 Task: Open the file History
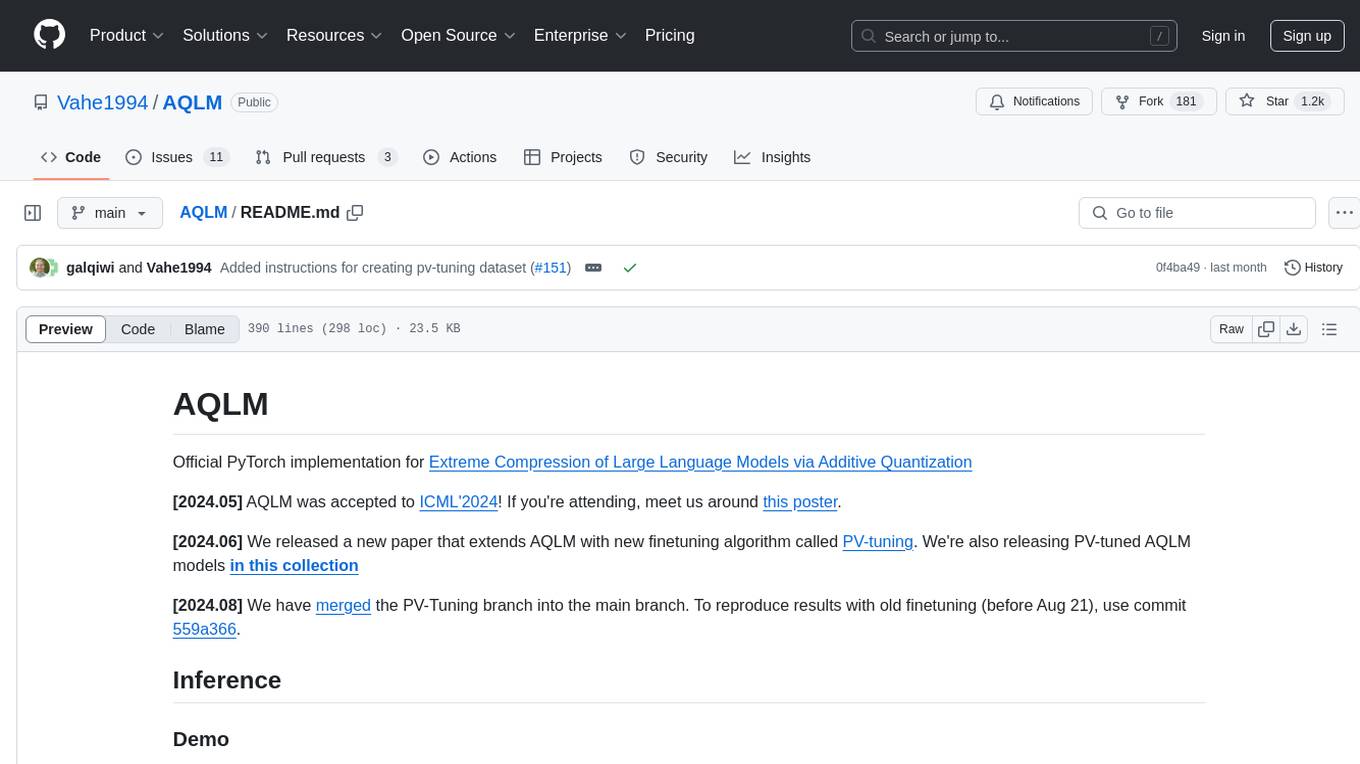1313,267
